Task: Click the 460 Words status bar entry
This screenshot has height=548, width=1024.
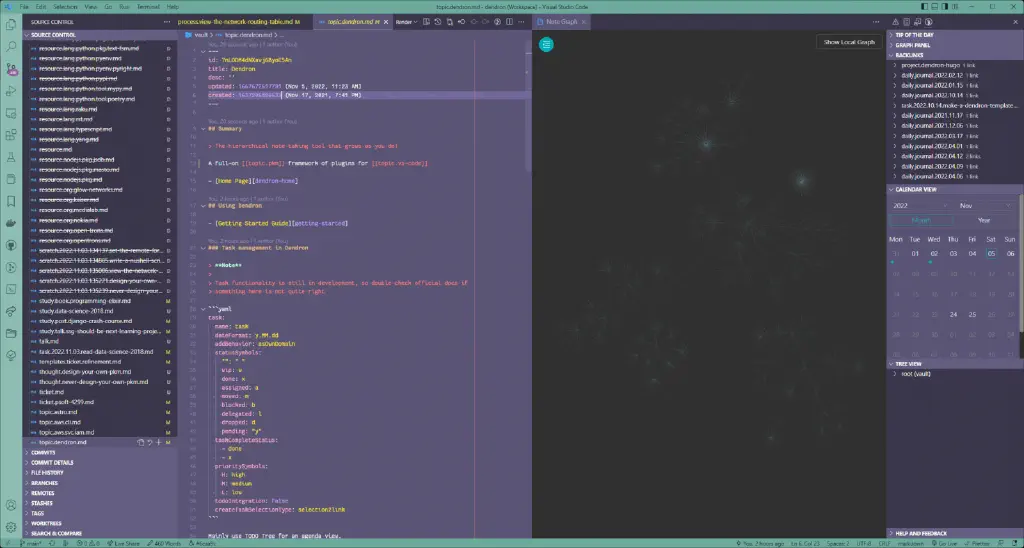Action: click(x=164, y=543)
